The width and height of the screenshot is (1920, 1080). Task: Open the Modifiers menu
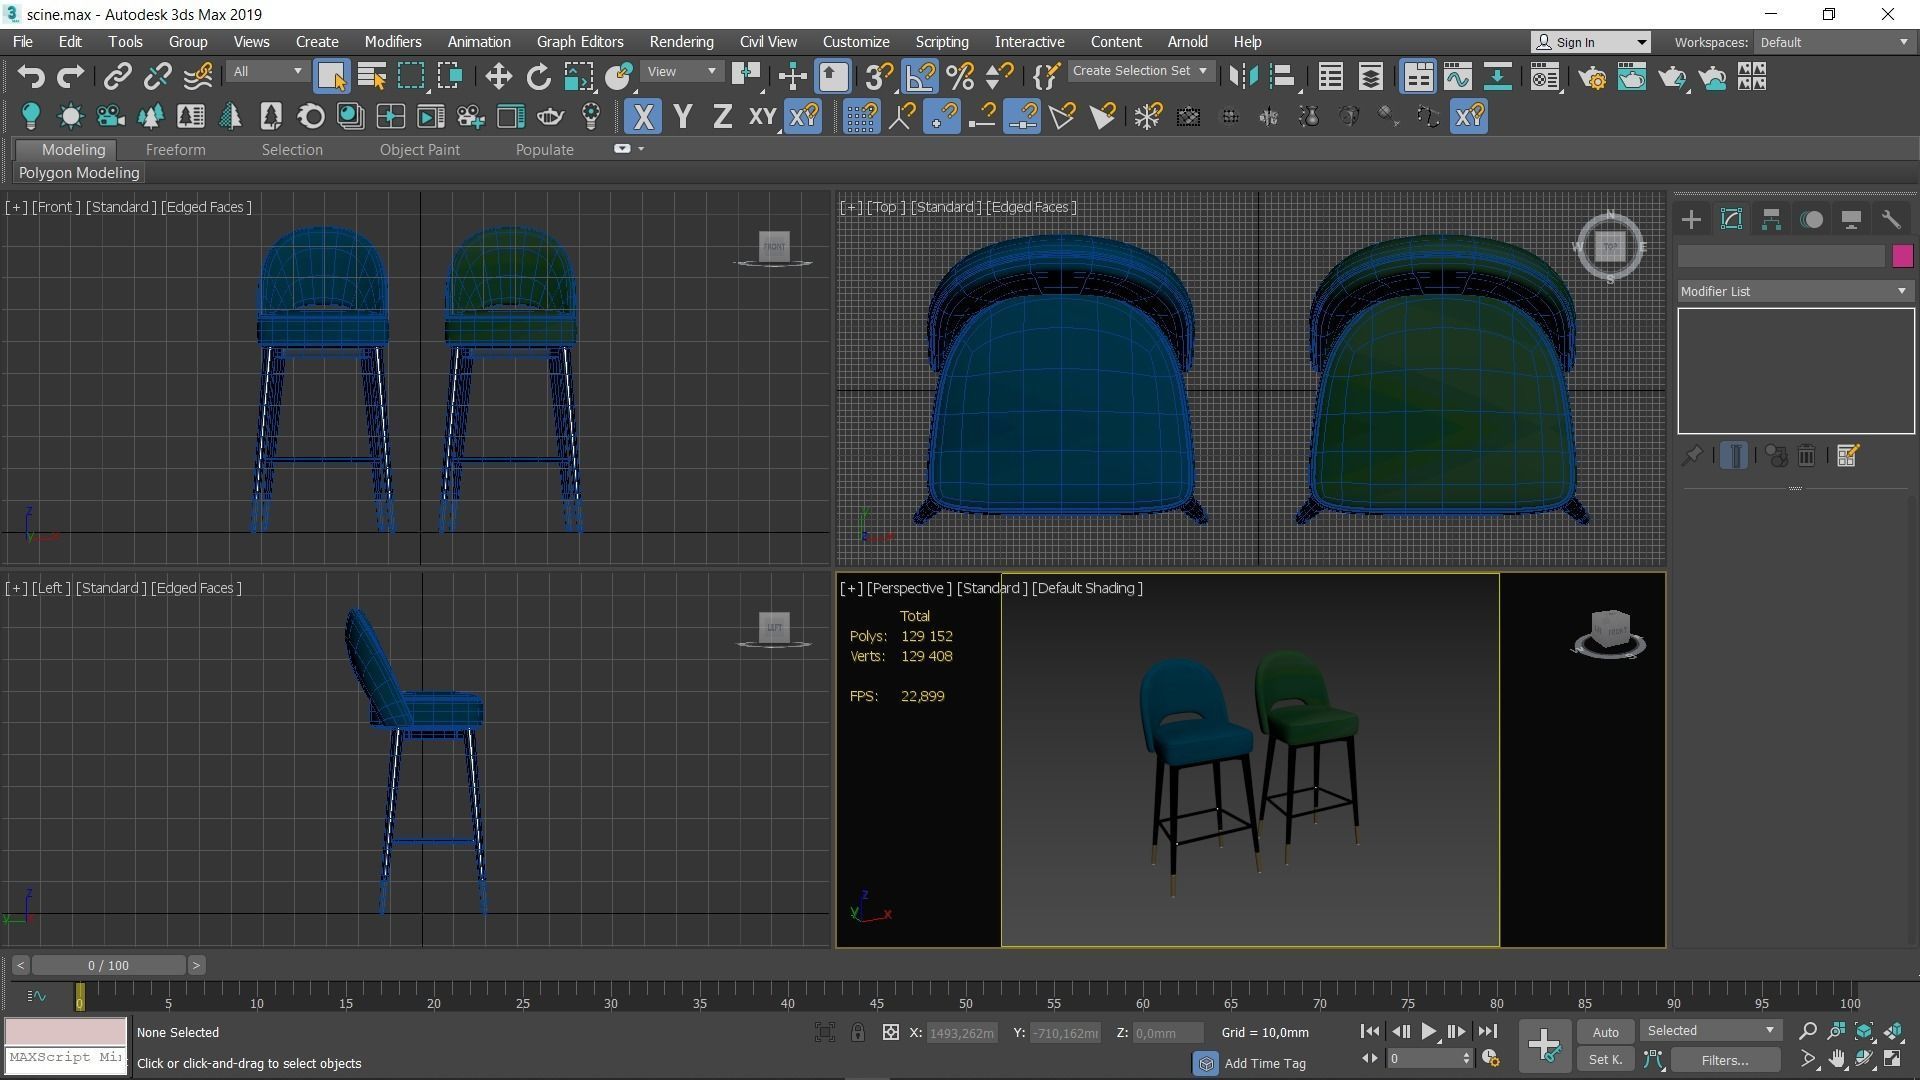tap(393, 42)
